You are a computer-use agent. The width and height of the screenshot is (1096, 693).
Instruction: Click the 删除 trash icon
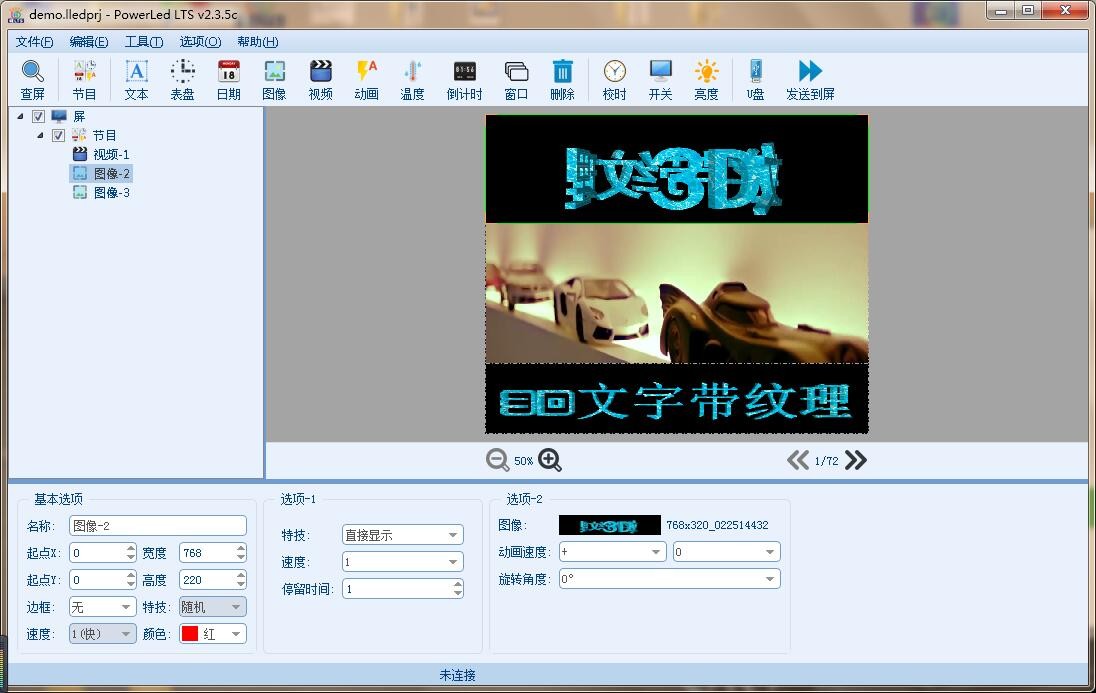(x=562, y=79)
